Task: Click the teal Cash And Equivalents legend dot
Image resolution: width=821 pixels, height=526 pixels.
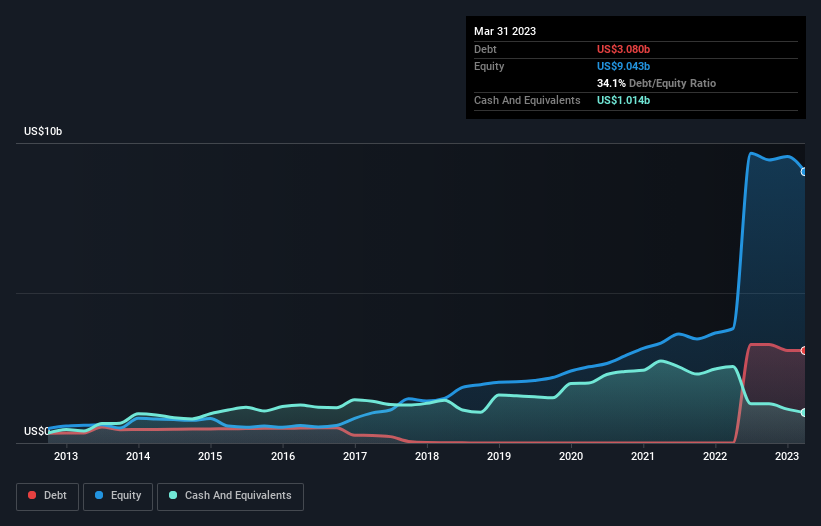Action: (173, 495)
